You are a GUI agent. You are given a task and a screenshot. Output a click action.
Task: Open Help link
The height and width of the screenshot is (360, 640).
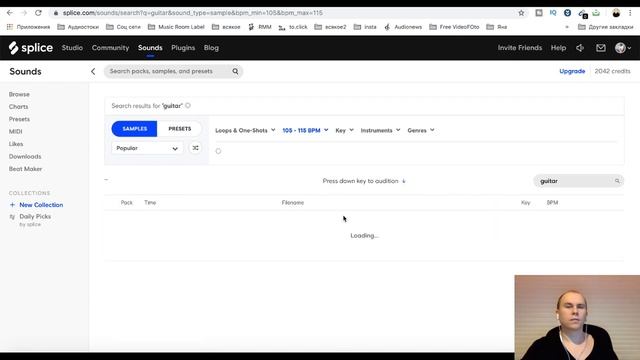(x=558, y=48)
